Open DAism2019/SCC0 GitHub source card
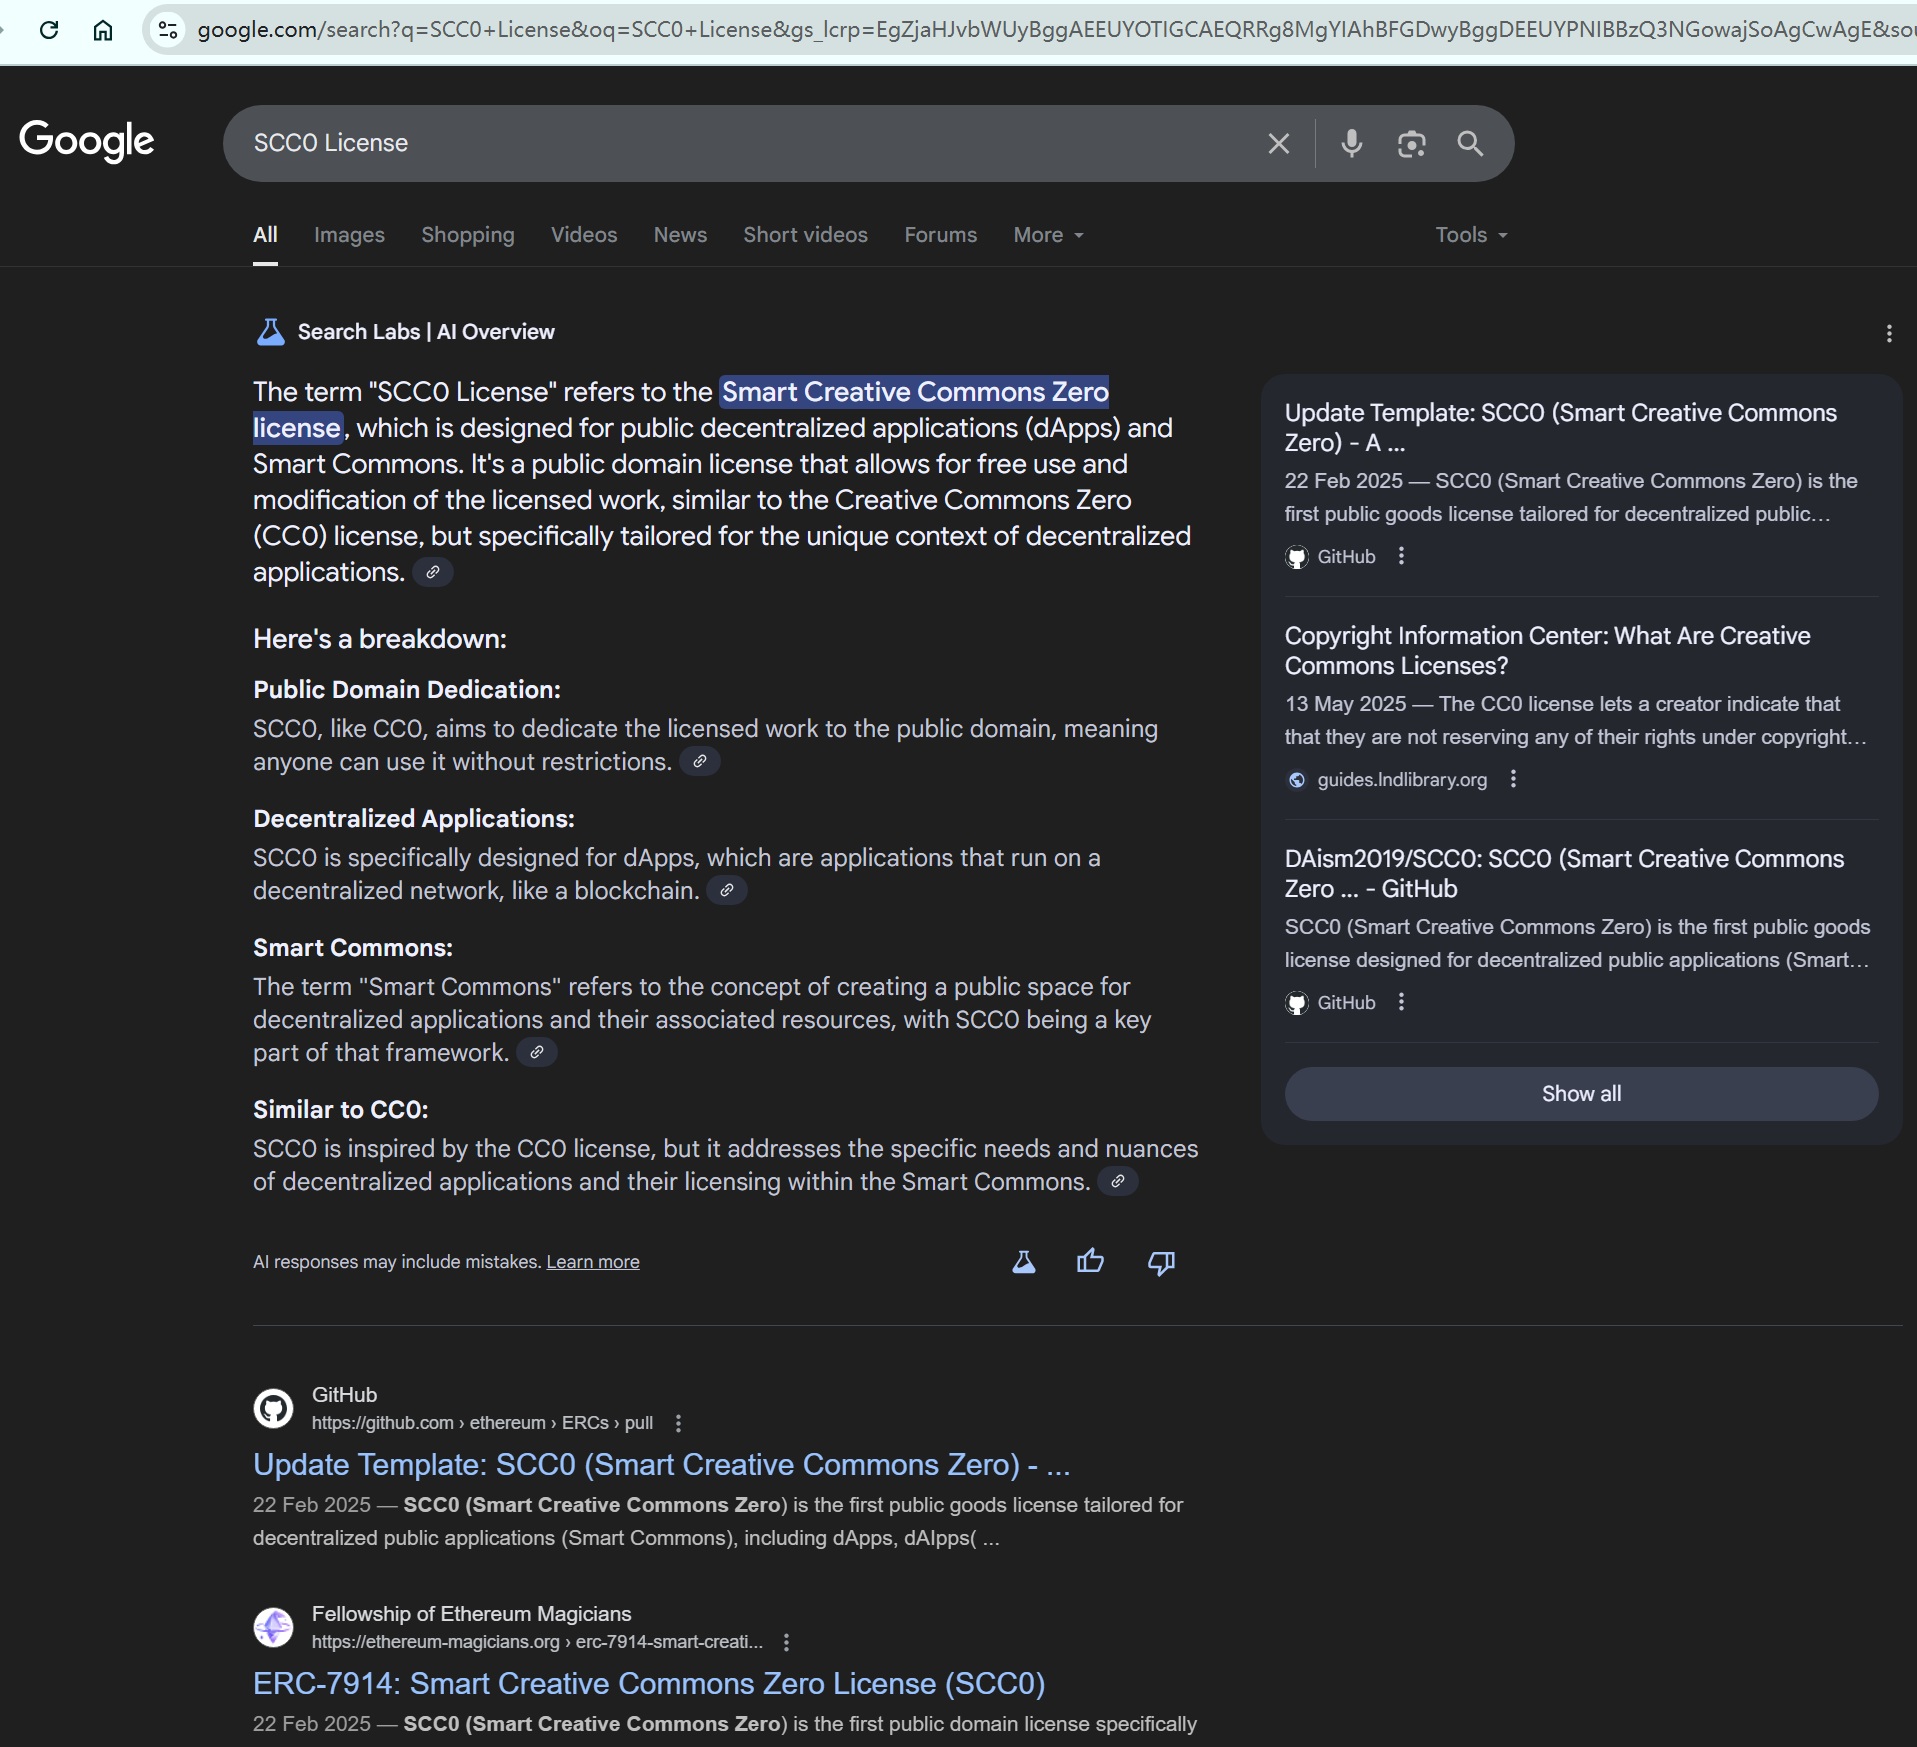This screenshot has width=1917, height=1747. pos(1565,874)
